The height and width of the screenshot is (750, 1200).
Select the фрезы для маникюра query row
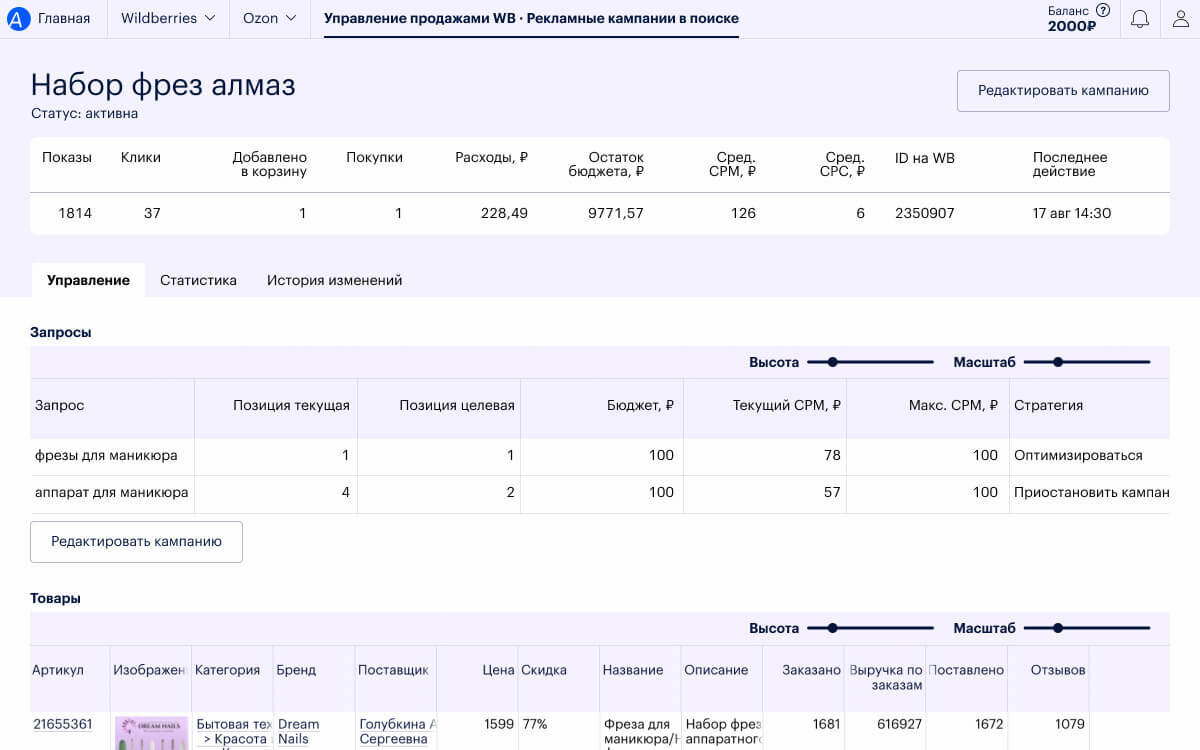[x=600, y=456]
